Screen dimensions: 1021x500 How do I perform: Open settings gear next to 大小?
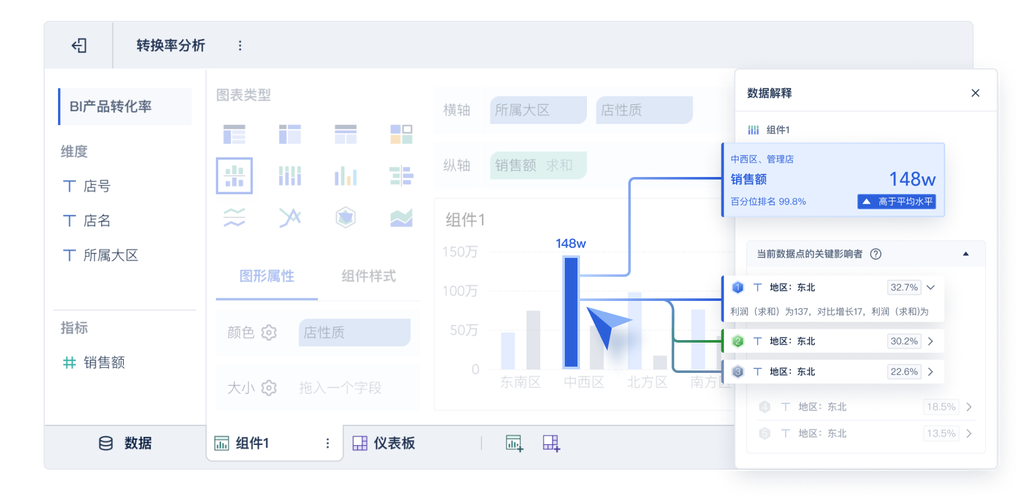[x=269, y=388]
